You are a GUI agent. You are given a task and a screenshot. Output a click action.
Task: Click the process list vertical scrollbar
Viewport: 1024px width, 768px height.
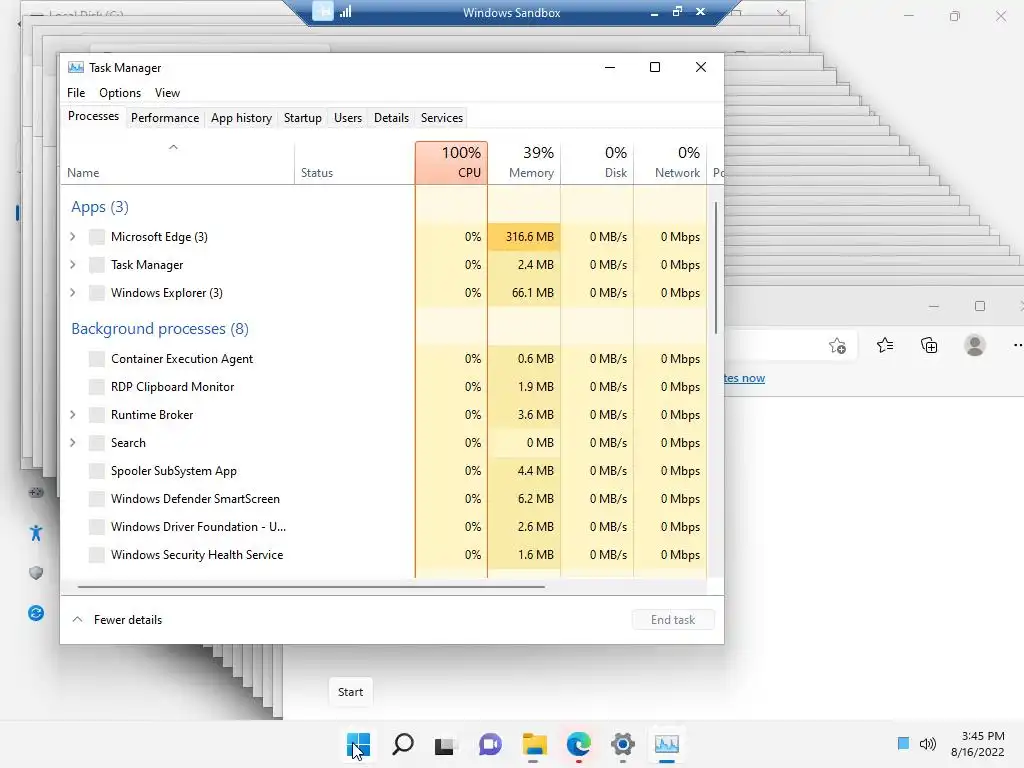(x=716, y=268)
